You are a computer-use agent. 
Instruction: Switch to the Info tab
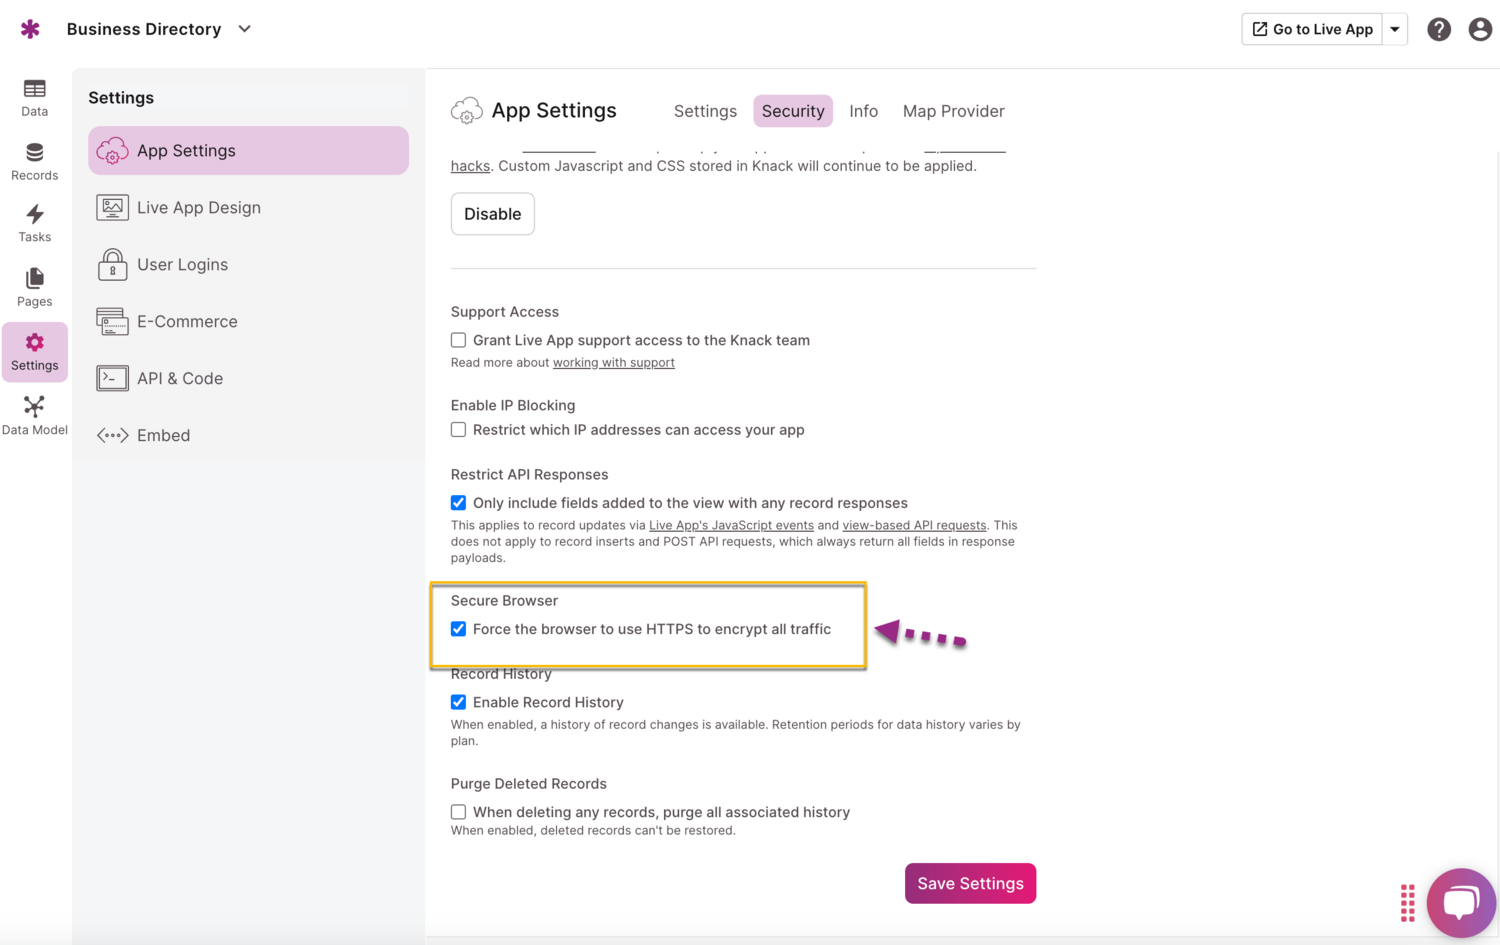[x=863, y=111]
